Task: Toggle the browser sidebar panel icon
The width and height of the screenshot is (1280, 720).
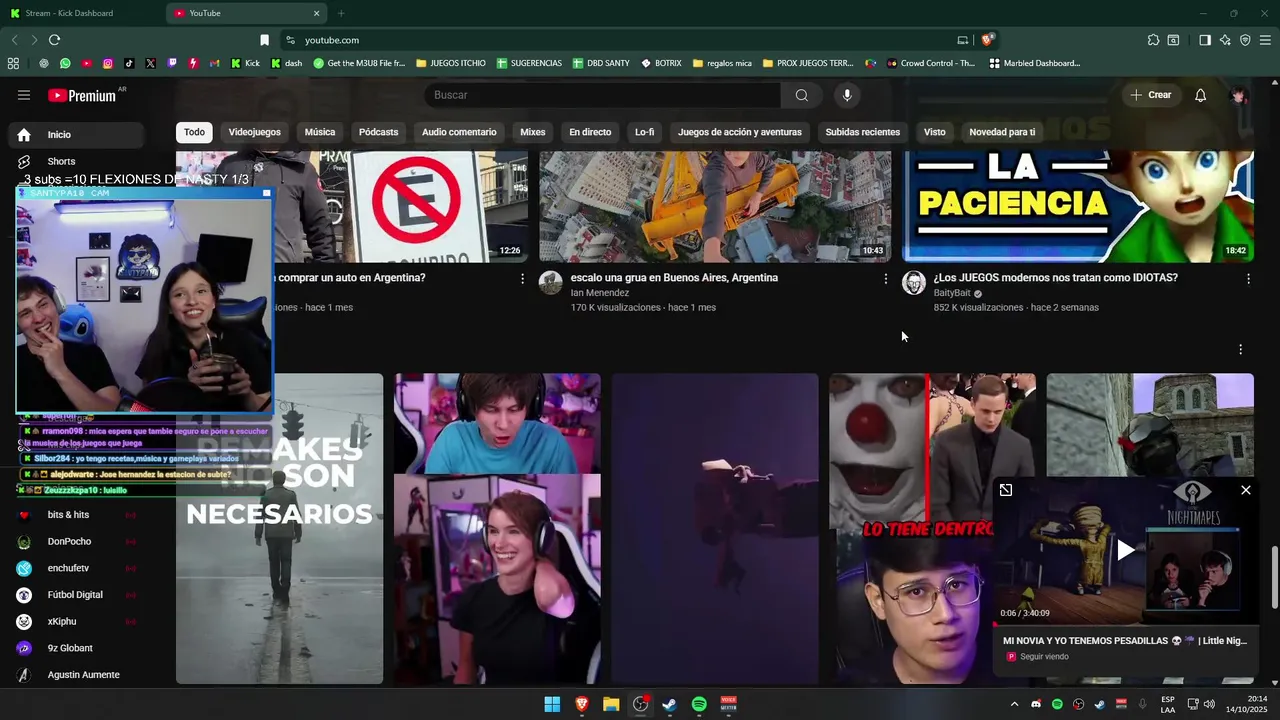Action: pos(1205,40)
